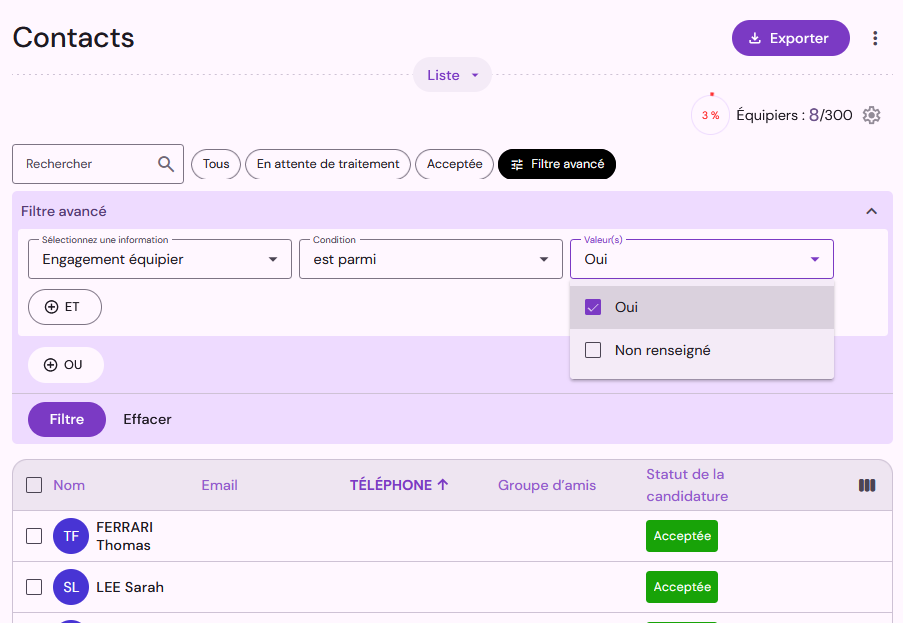Click the TF avatar for Ferrari Thomas
903x623 pixels.
click(x=71, y=536)
